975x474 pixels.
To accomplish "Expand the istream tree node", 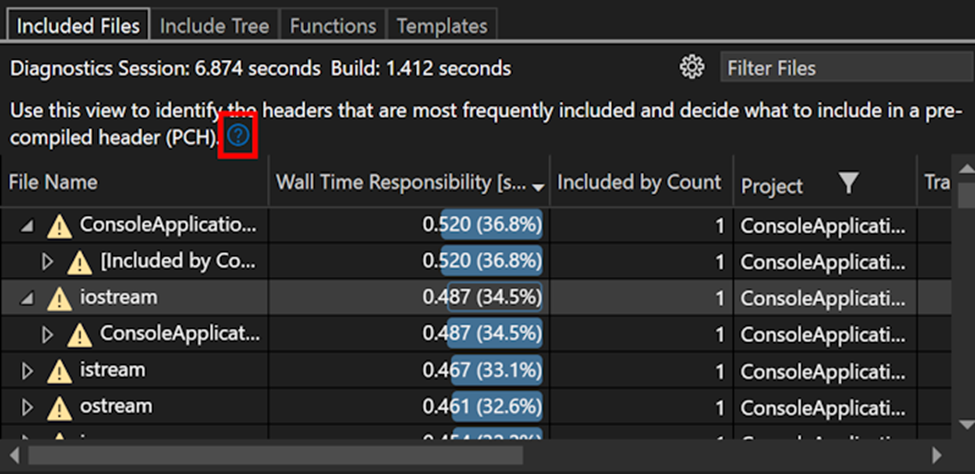I will (x=27, y=372).
